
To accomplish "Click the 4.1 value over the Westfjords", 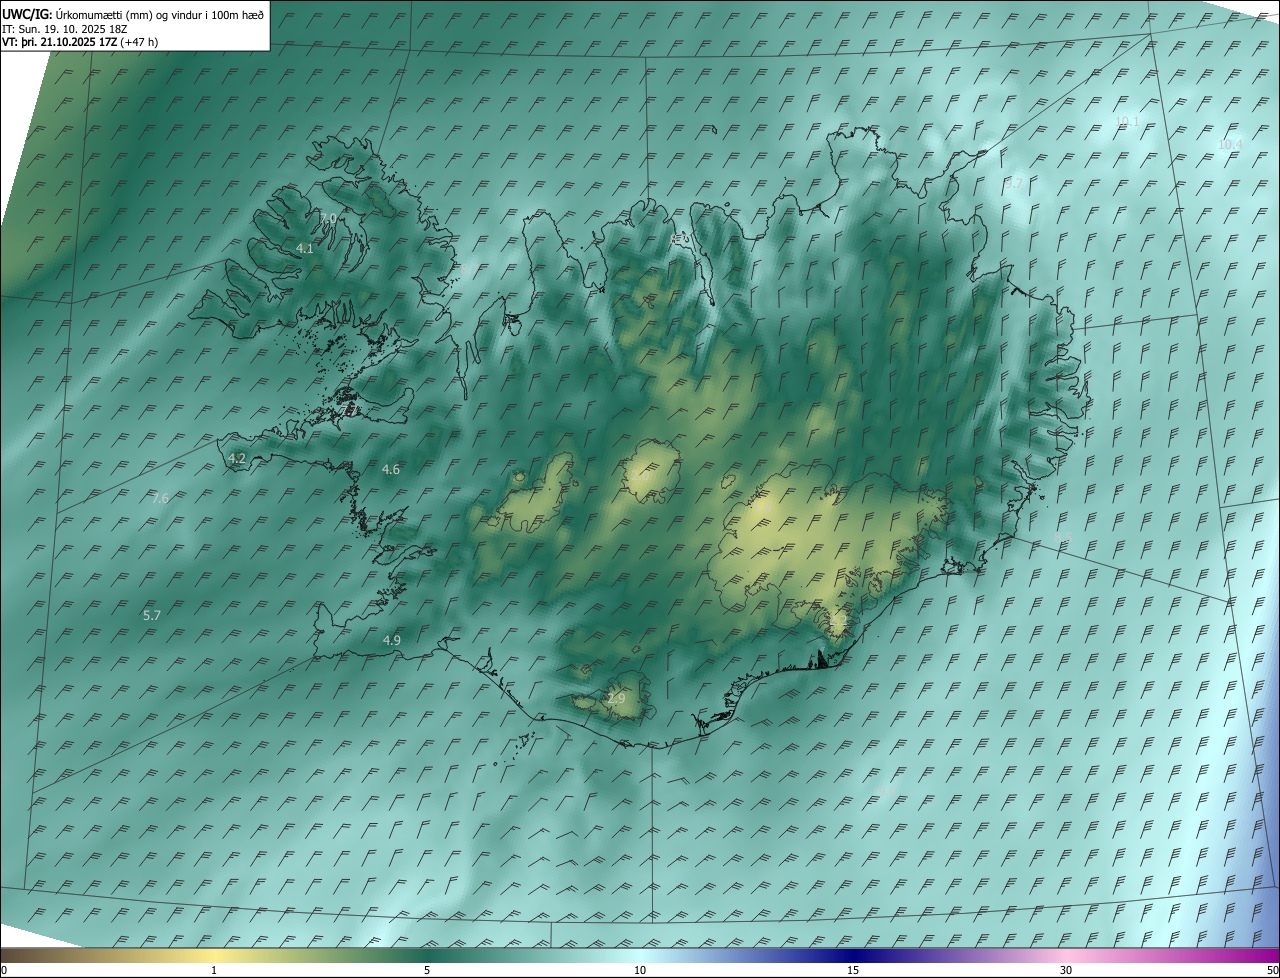I will coord(305,248).
